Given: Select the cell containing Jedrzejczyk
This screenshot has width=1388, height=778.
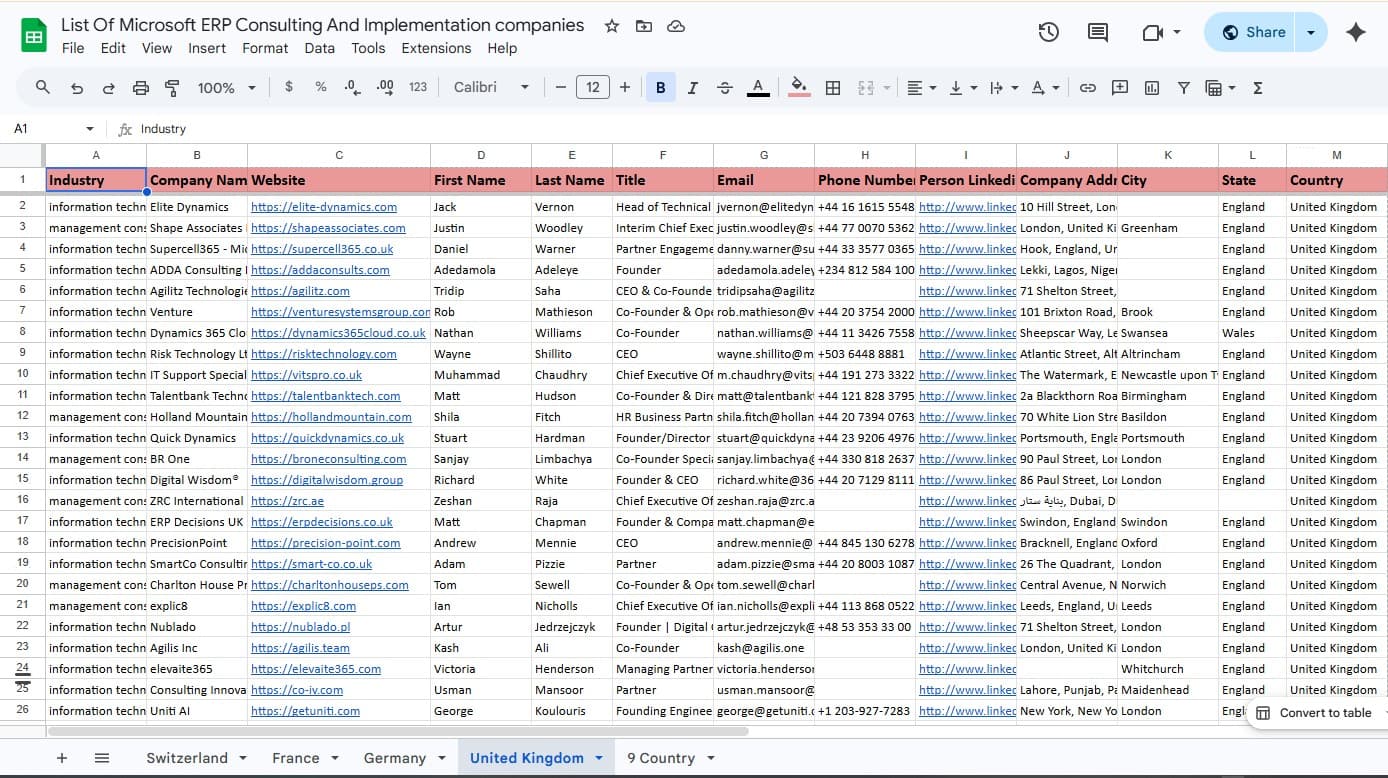Looking at the screenshot, I should tap(572, 627).
